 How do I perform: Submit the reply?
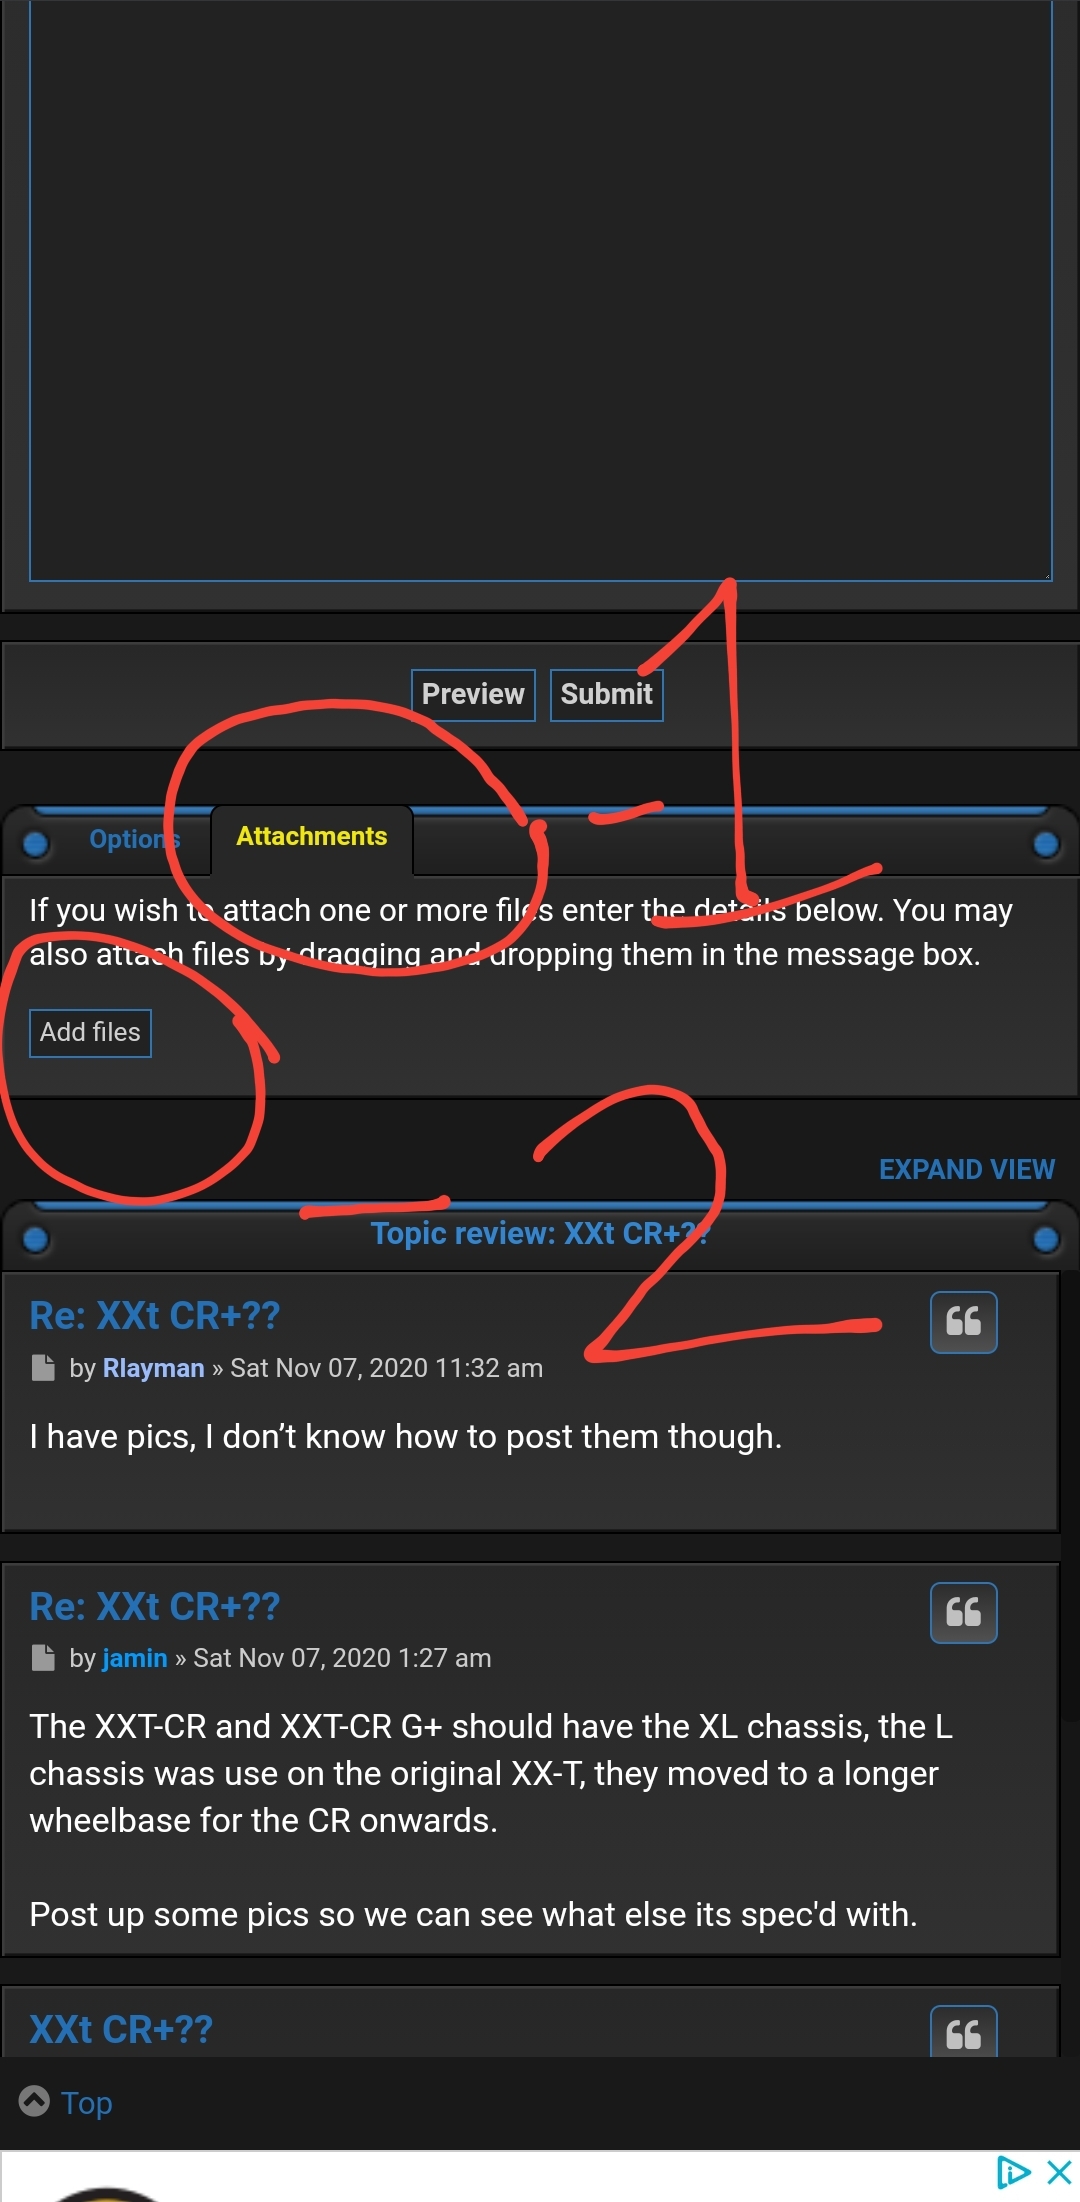pos(606,694)
